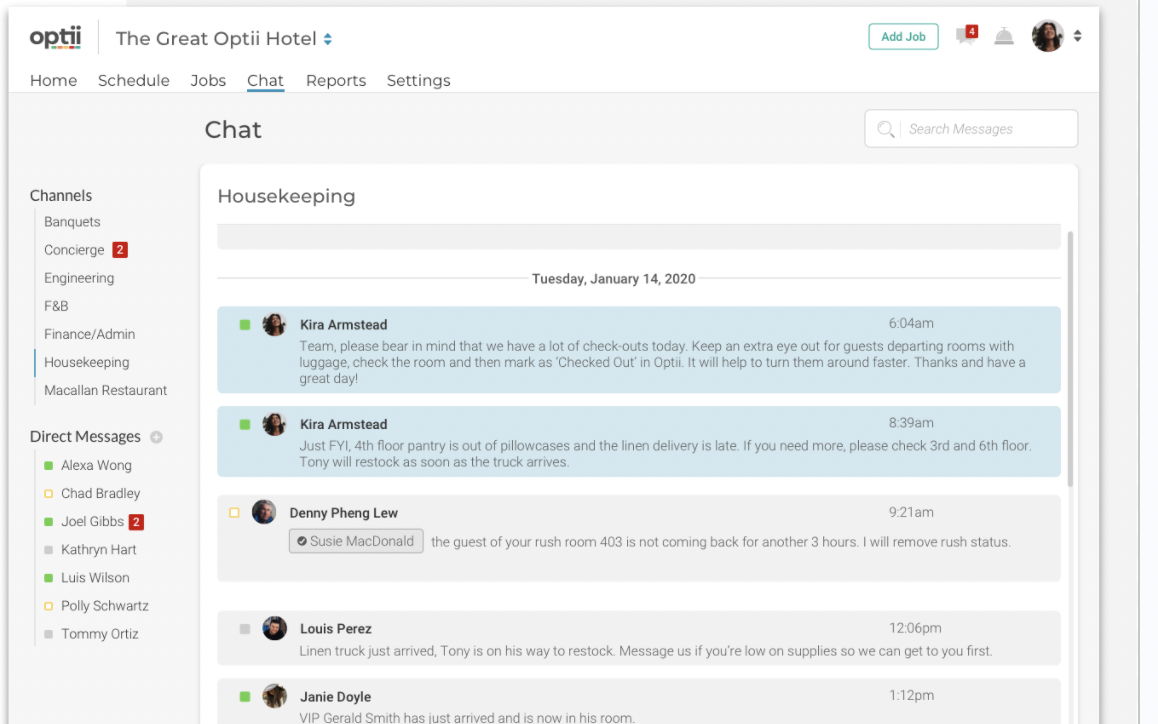Open the chat messages icon with badge
1158x724 pixels.
tap(965, 37)
